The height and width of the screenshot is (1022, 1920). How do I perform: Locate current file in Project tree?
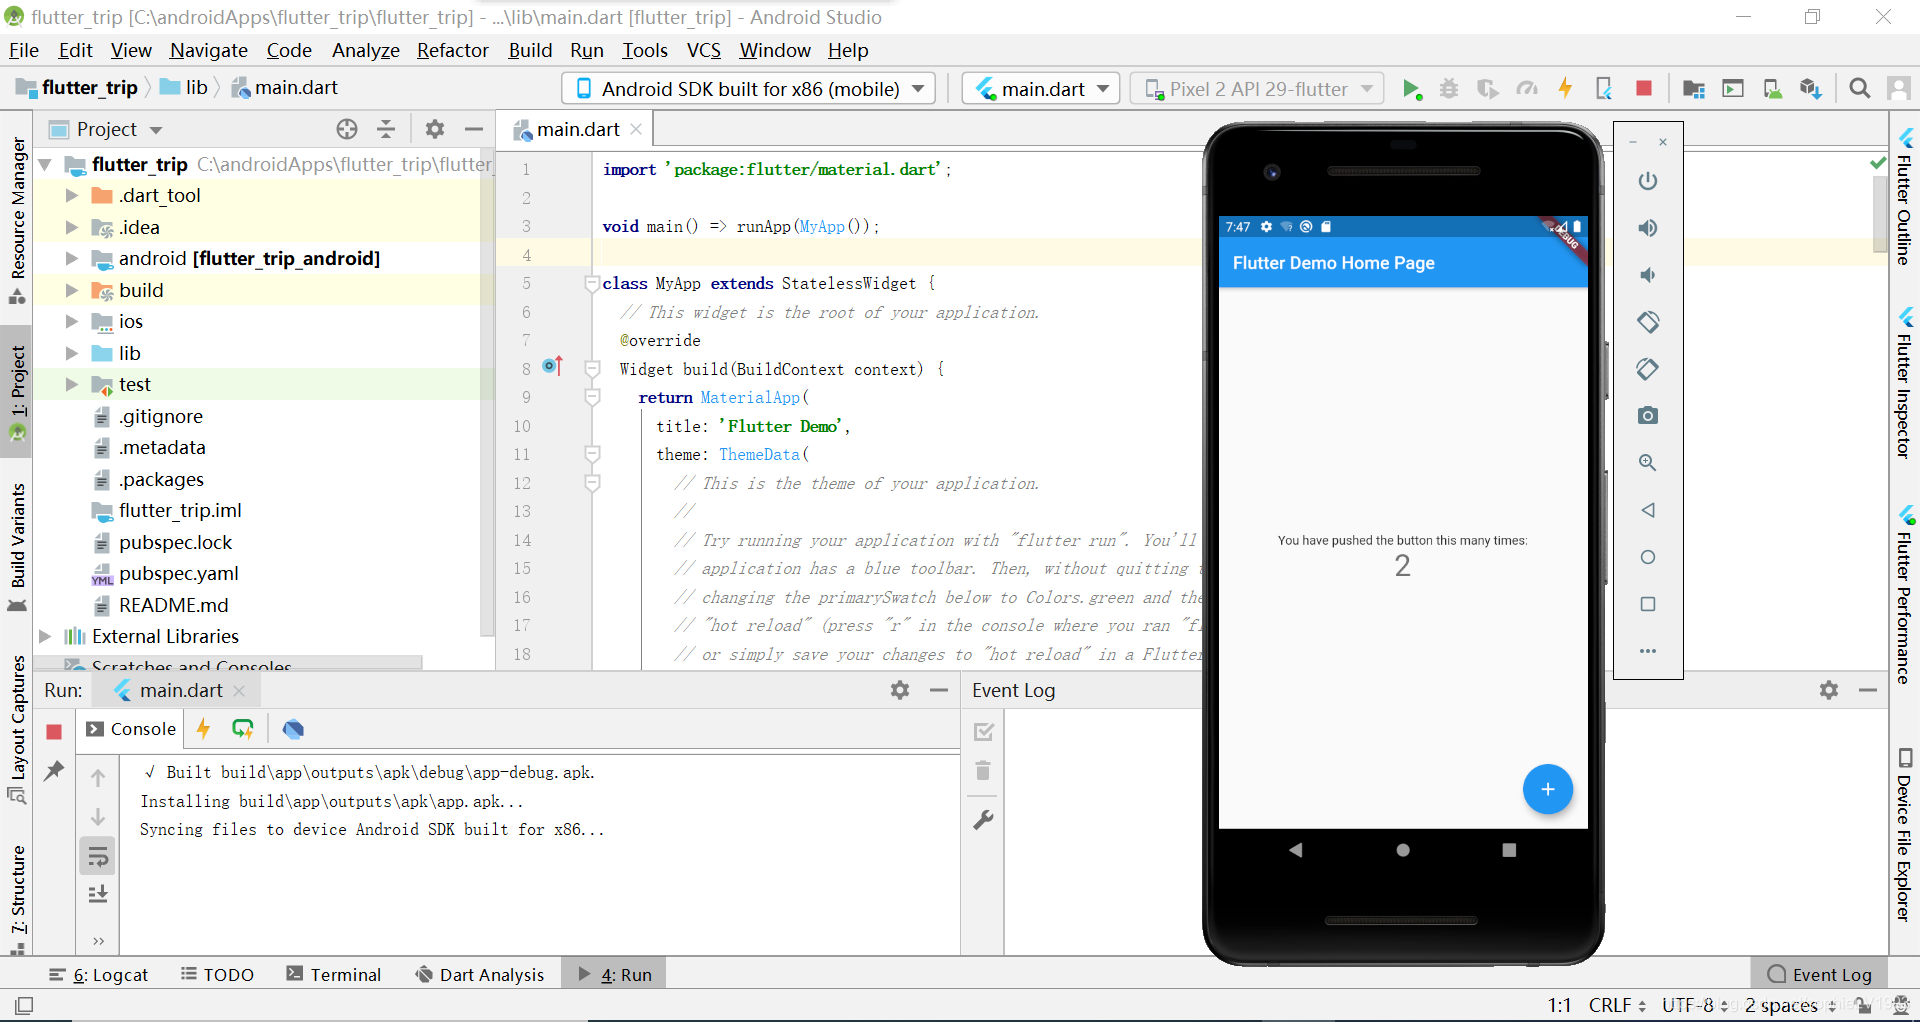(x=347, y=129)
